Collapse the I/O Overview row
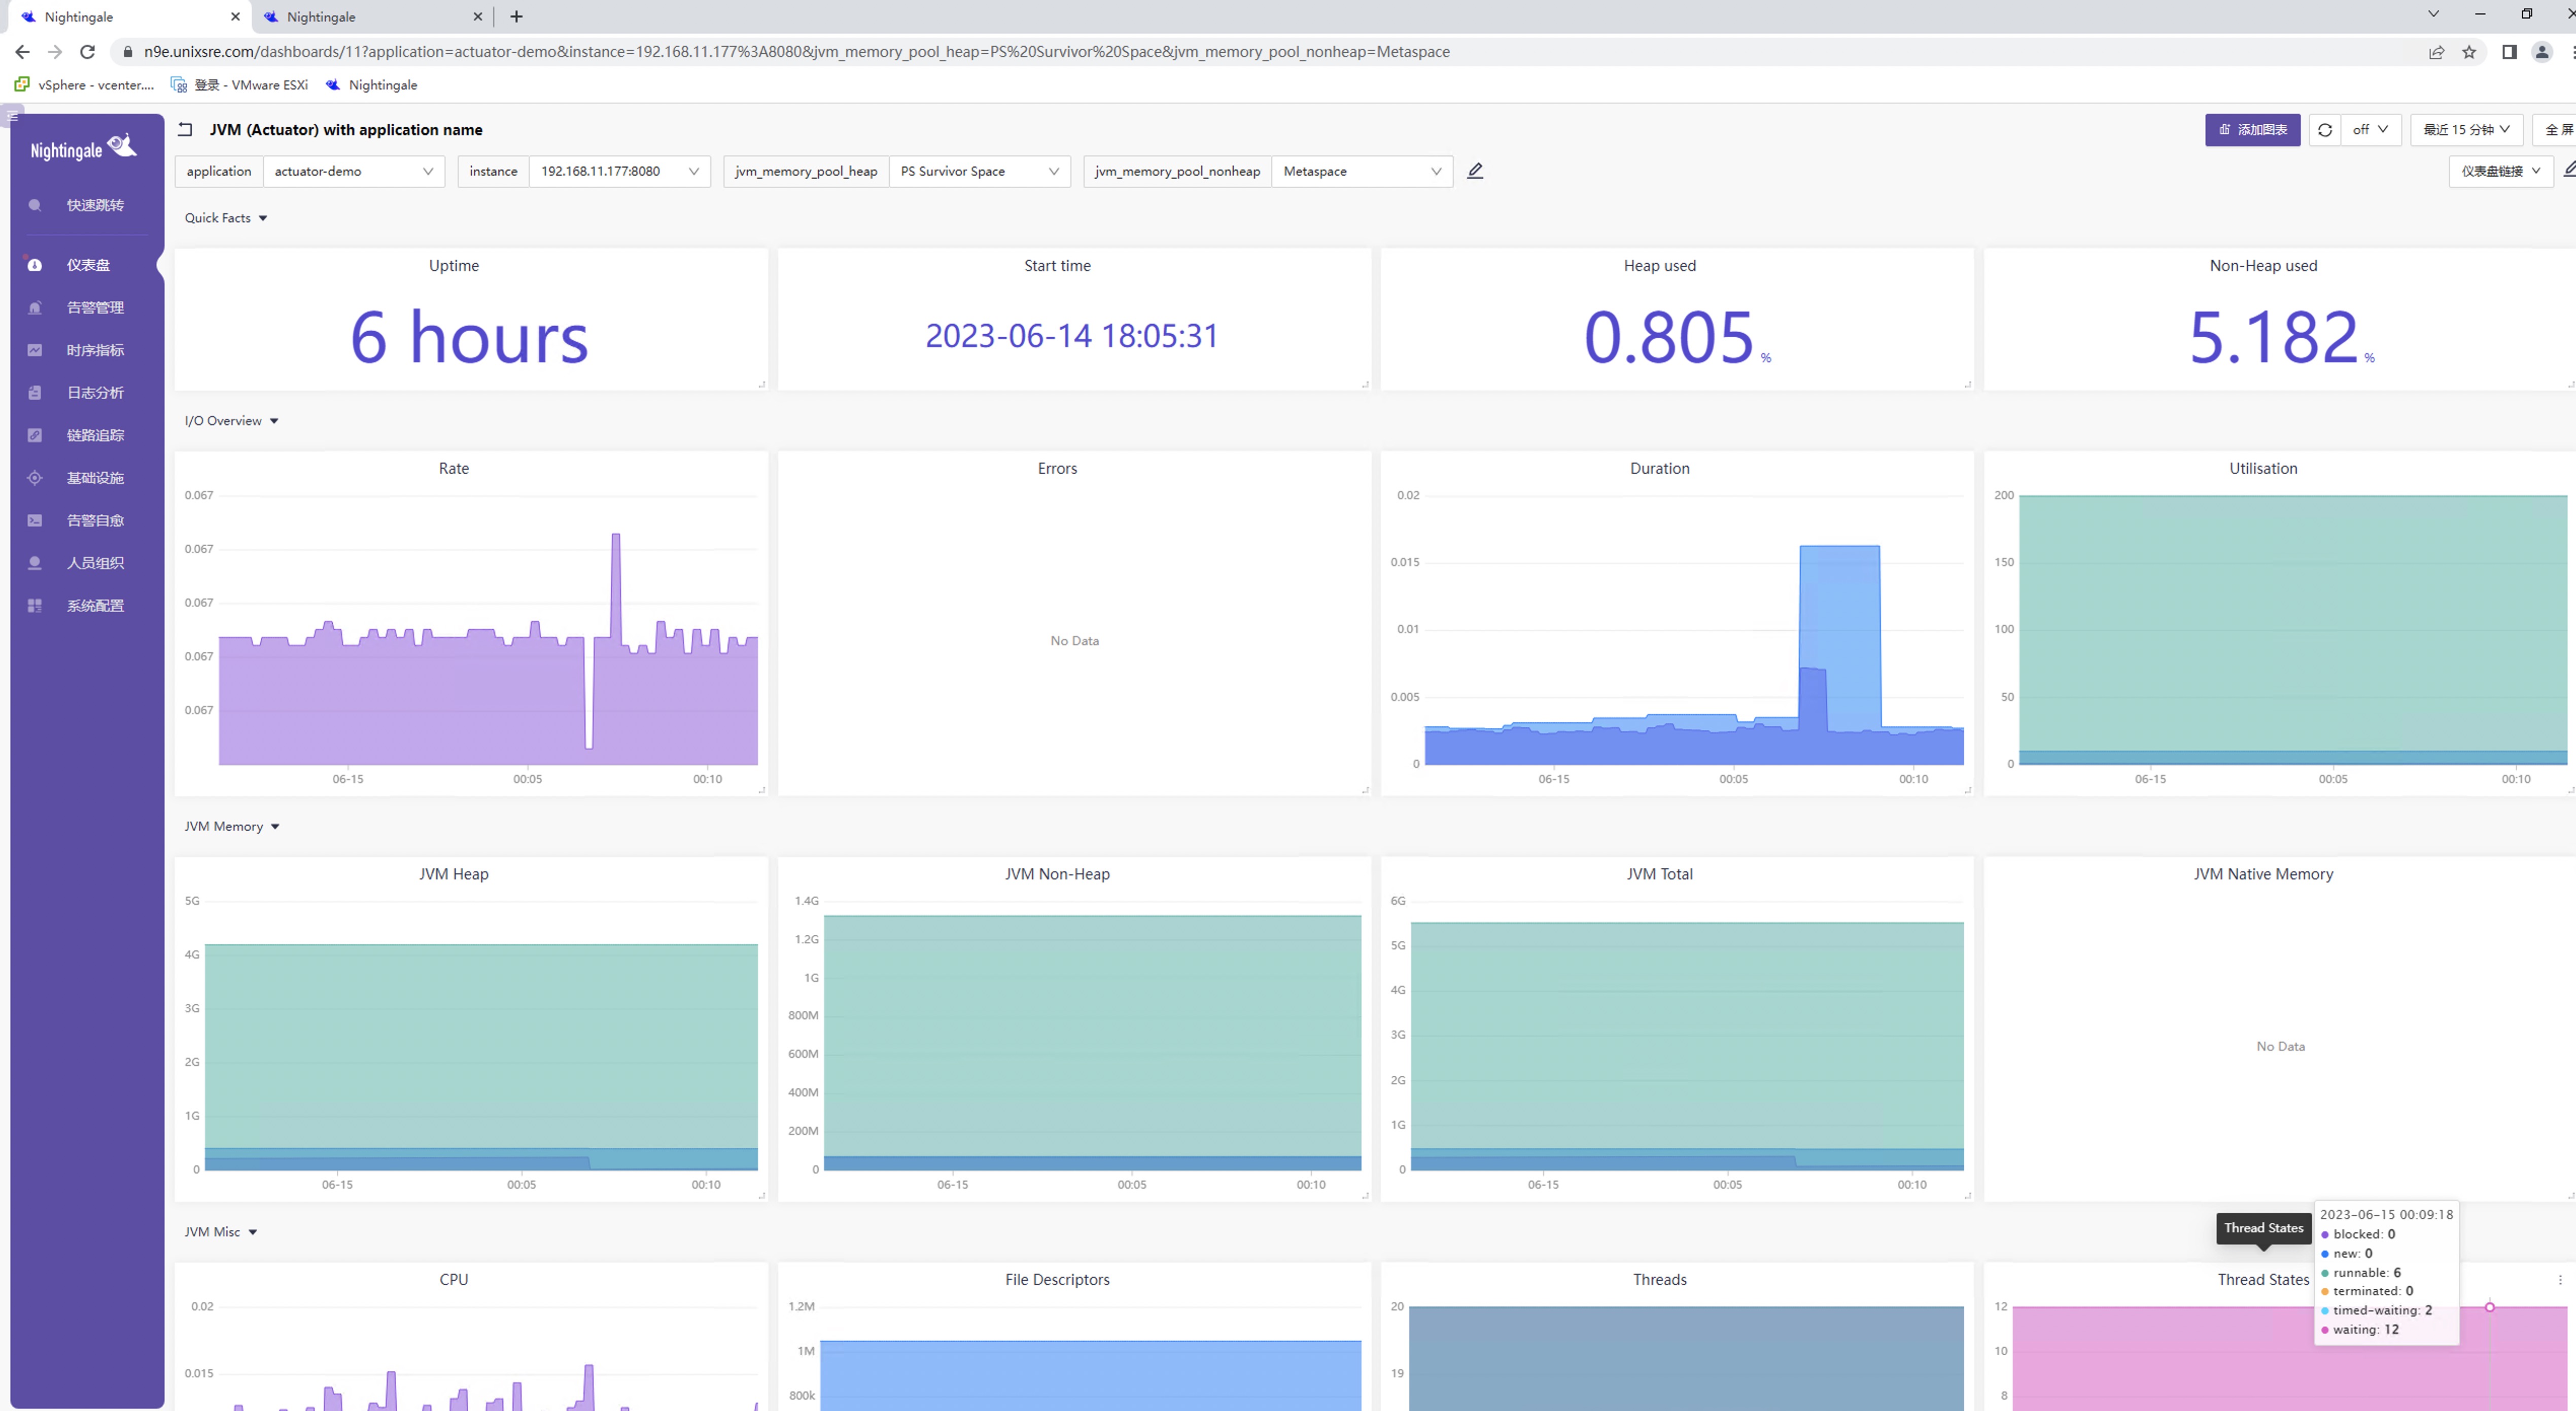Screen dimensions: 2576x1411 coord(274,421)
